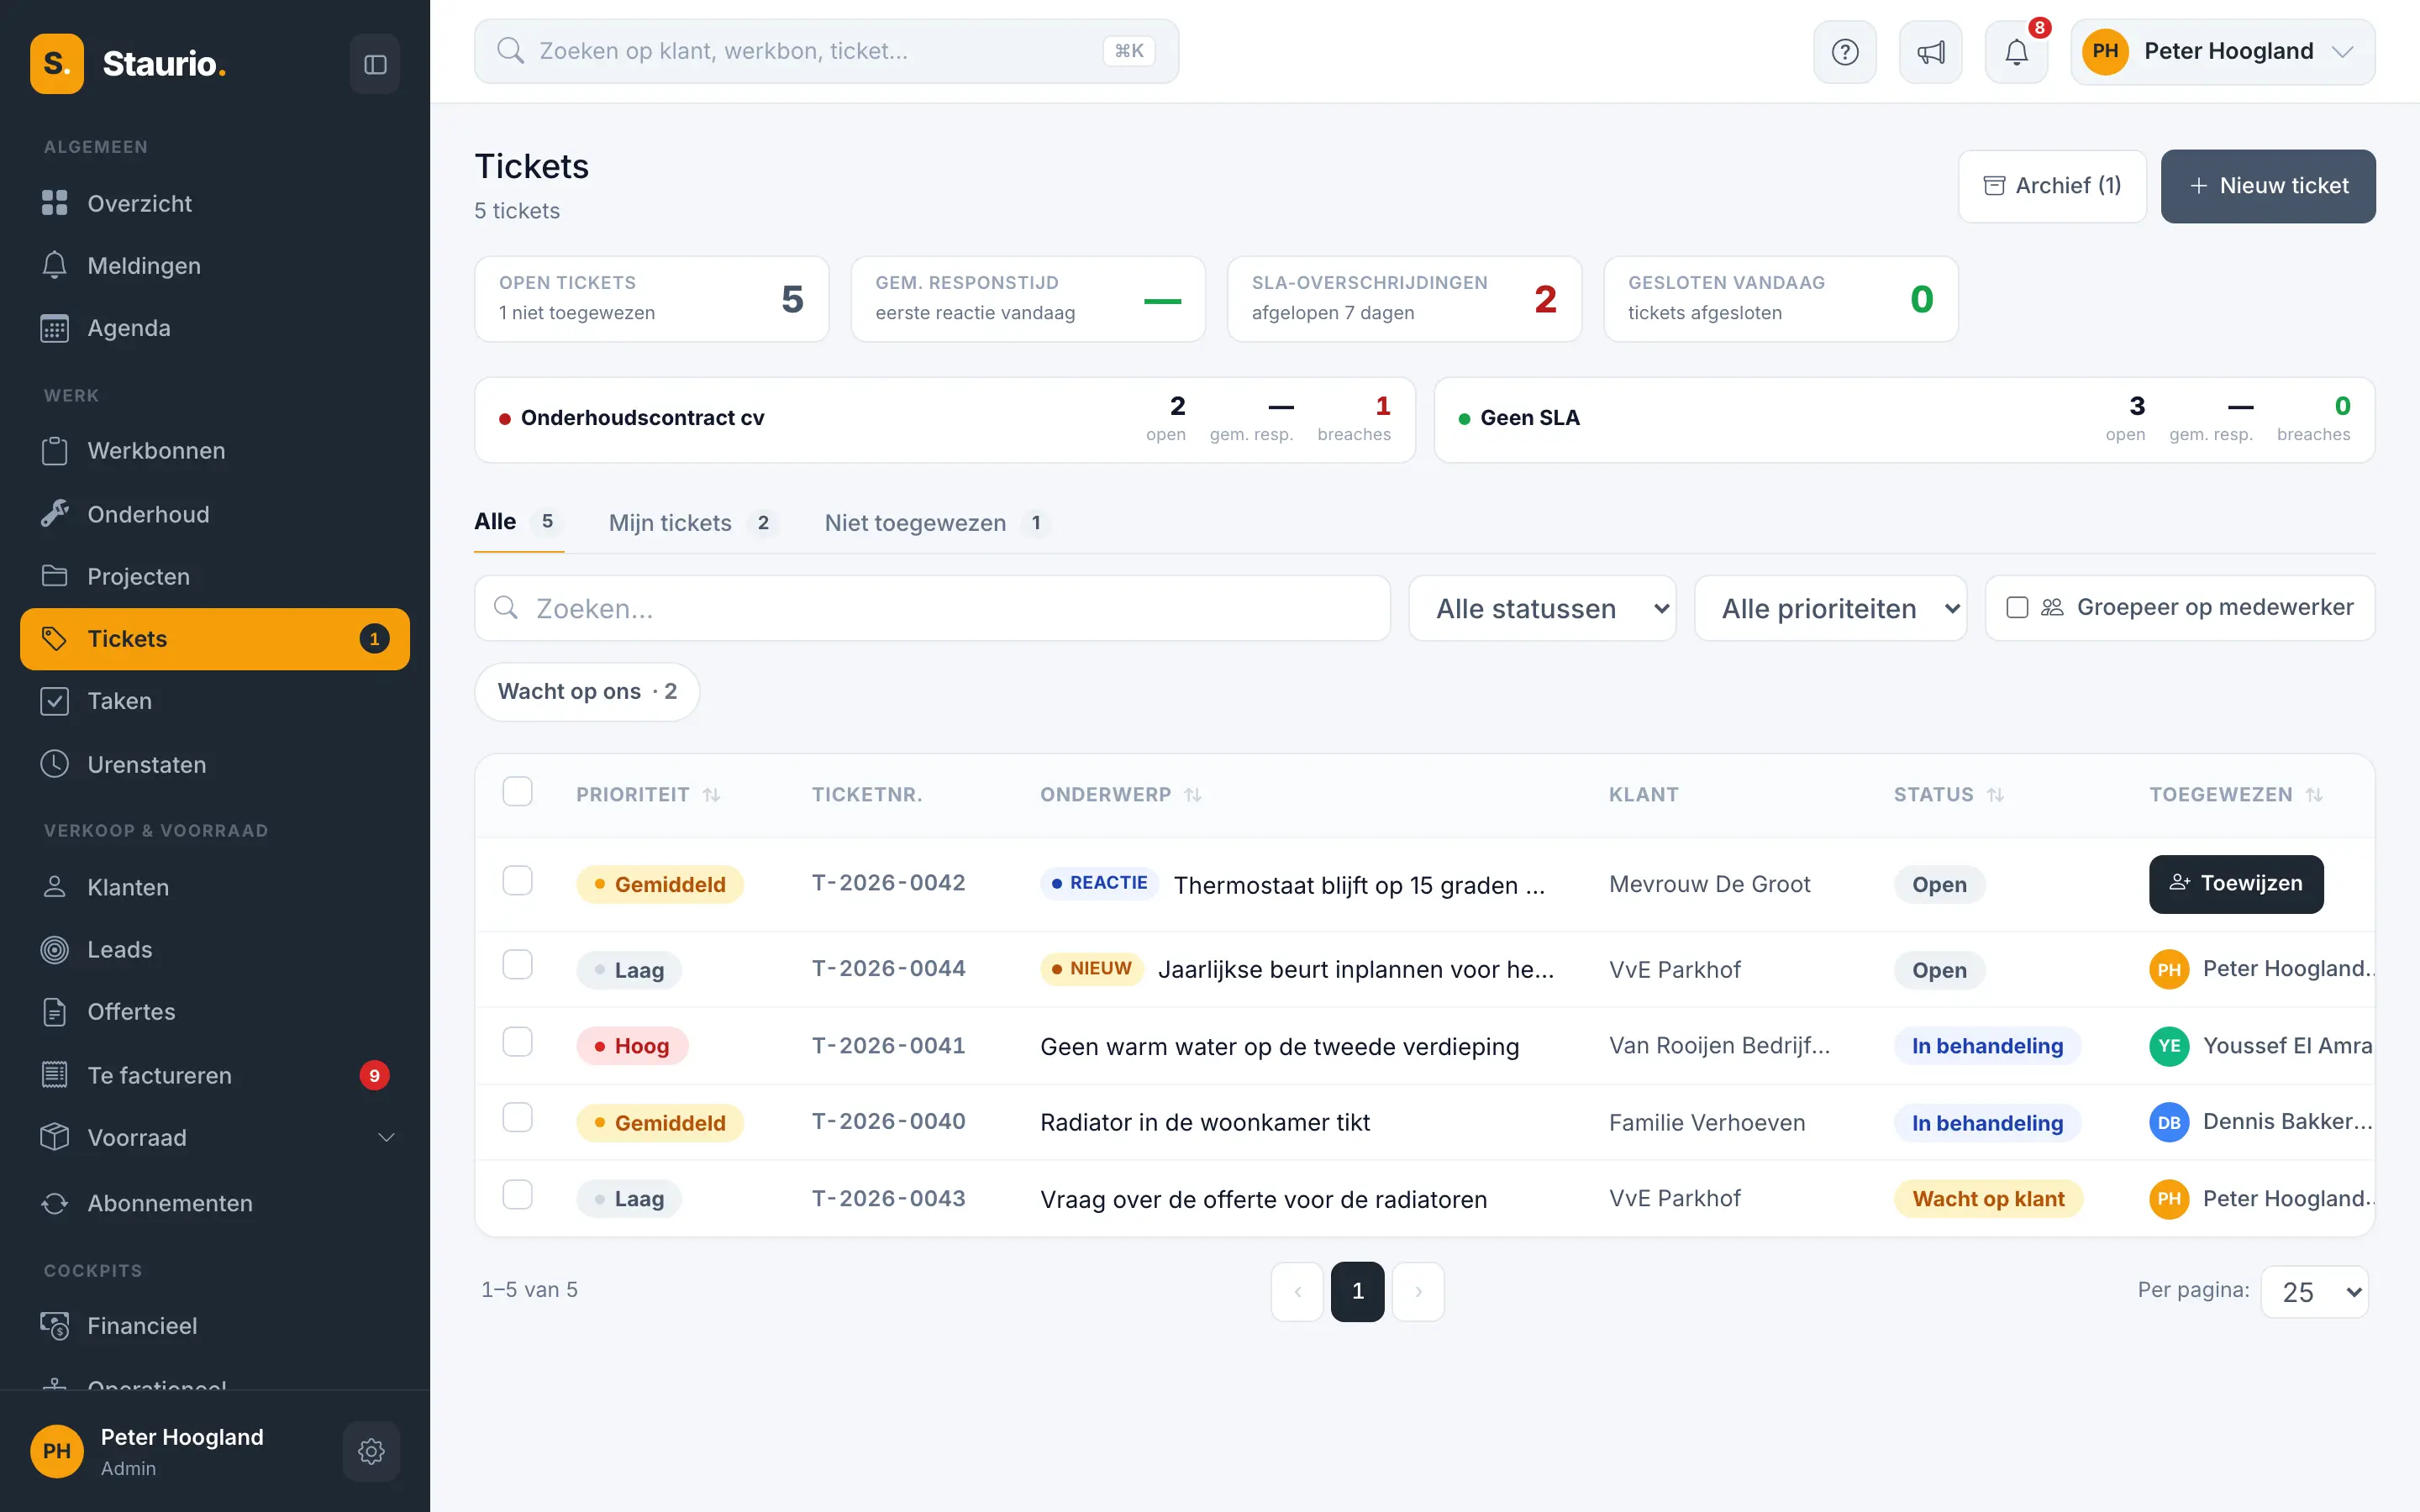Open Onderhoud in the sidebar

[215, 514]
